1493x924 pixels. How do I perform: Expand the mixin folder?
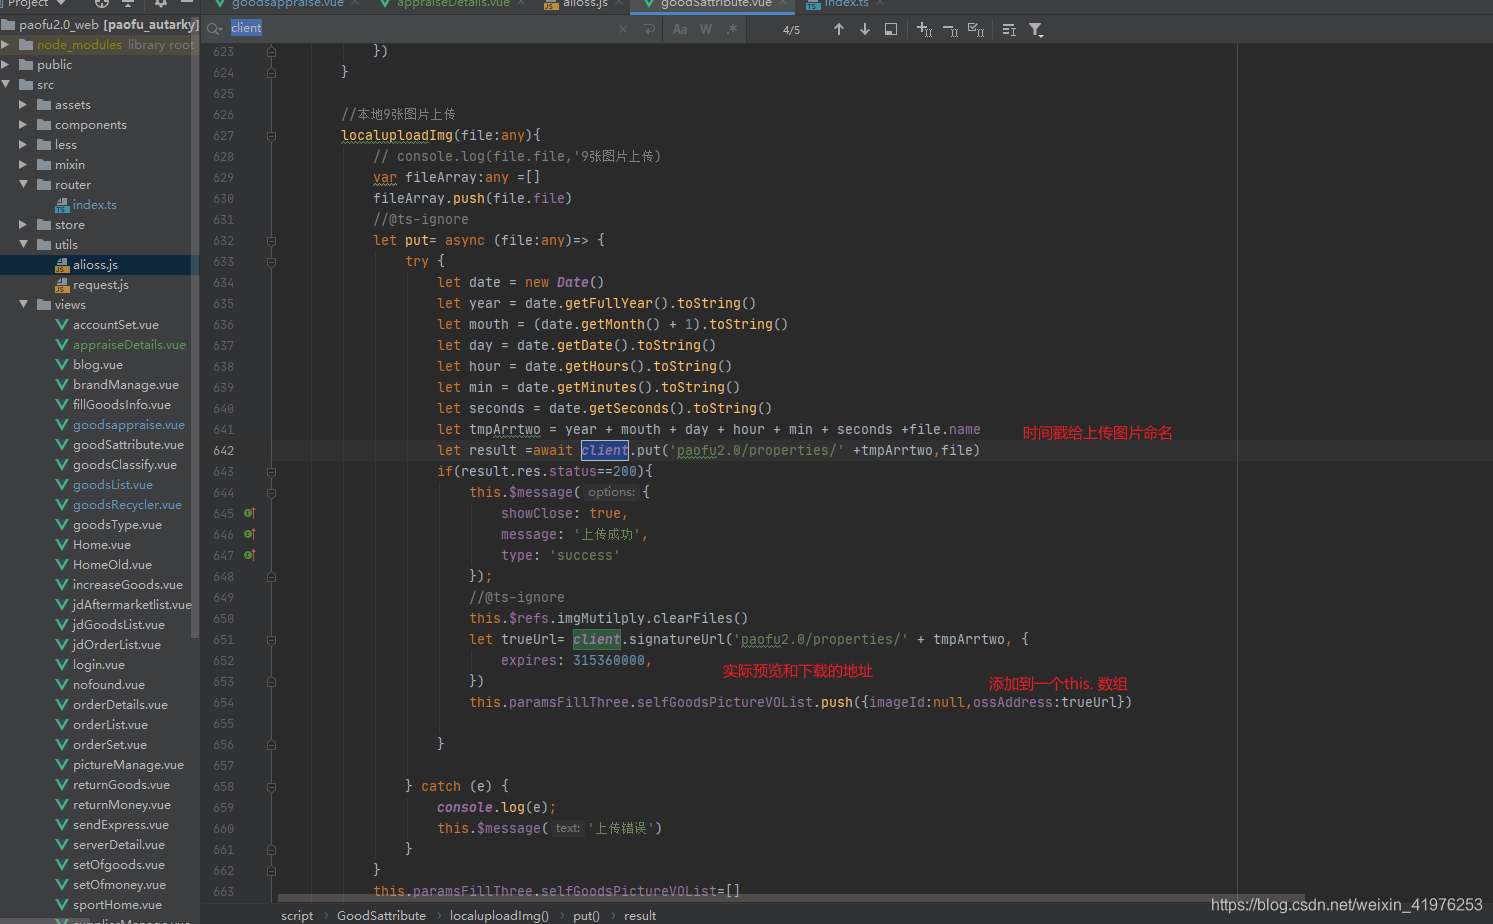click(23, 164)
